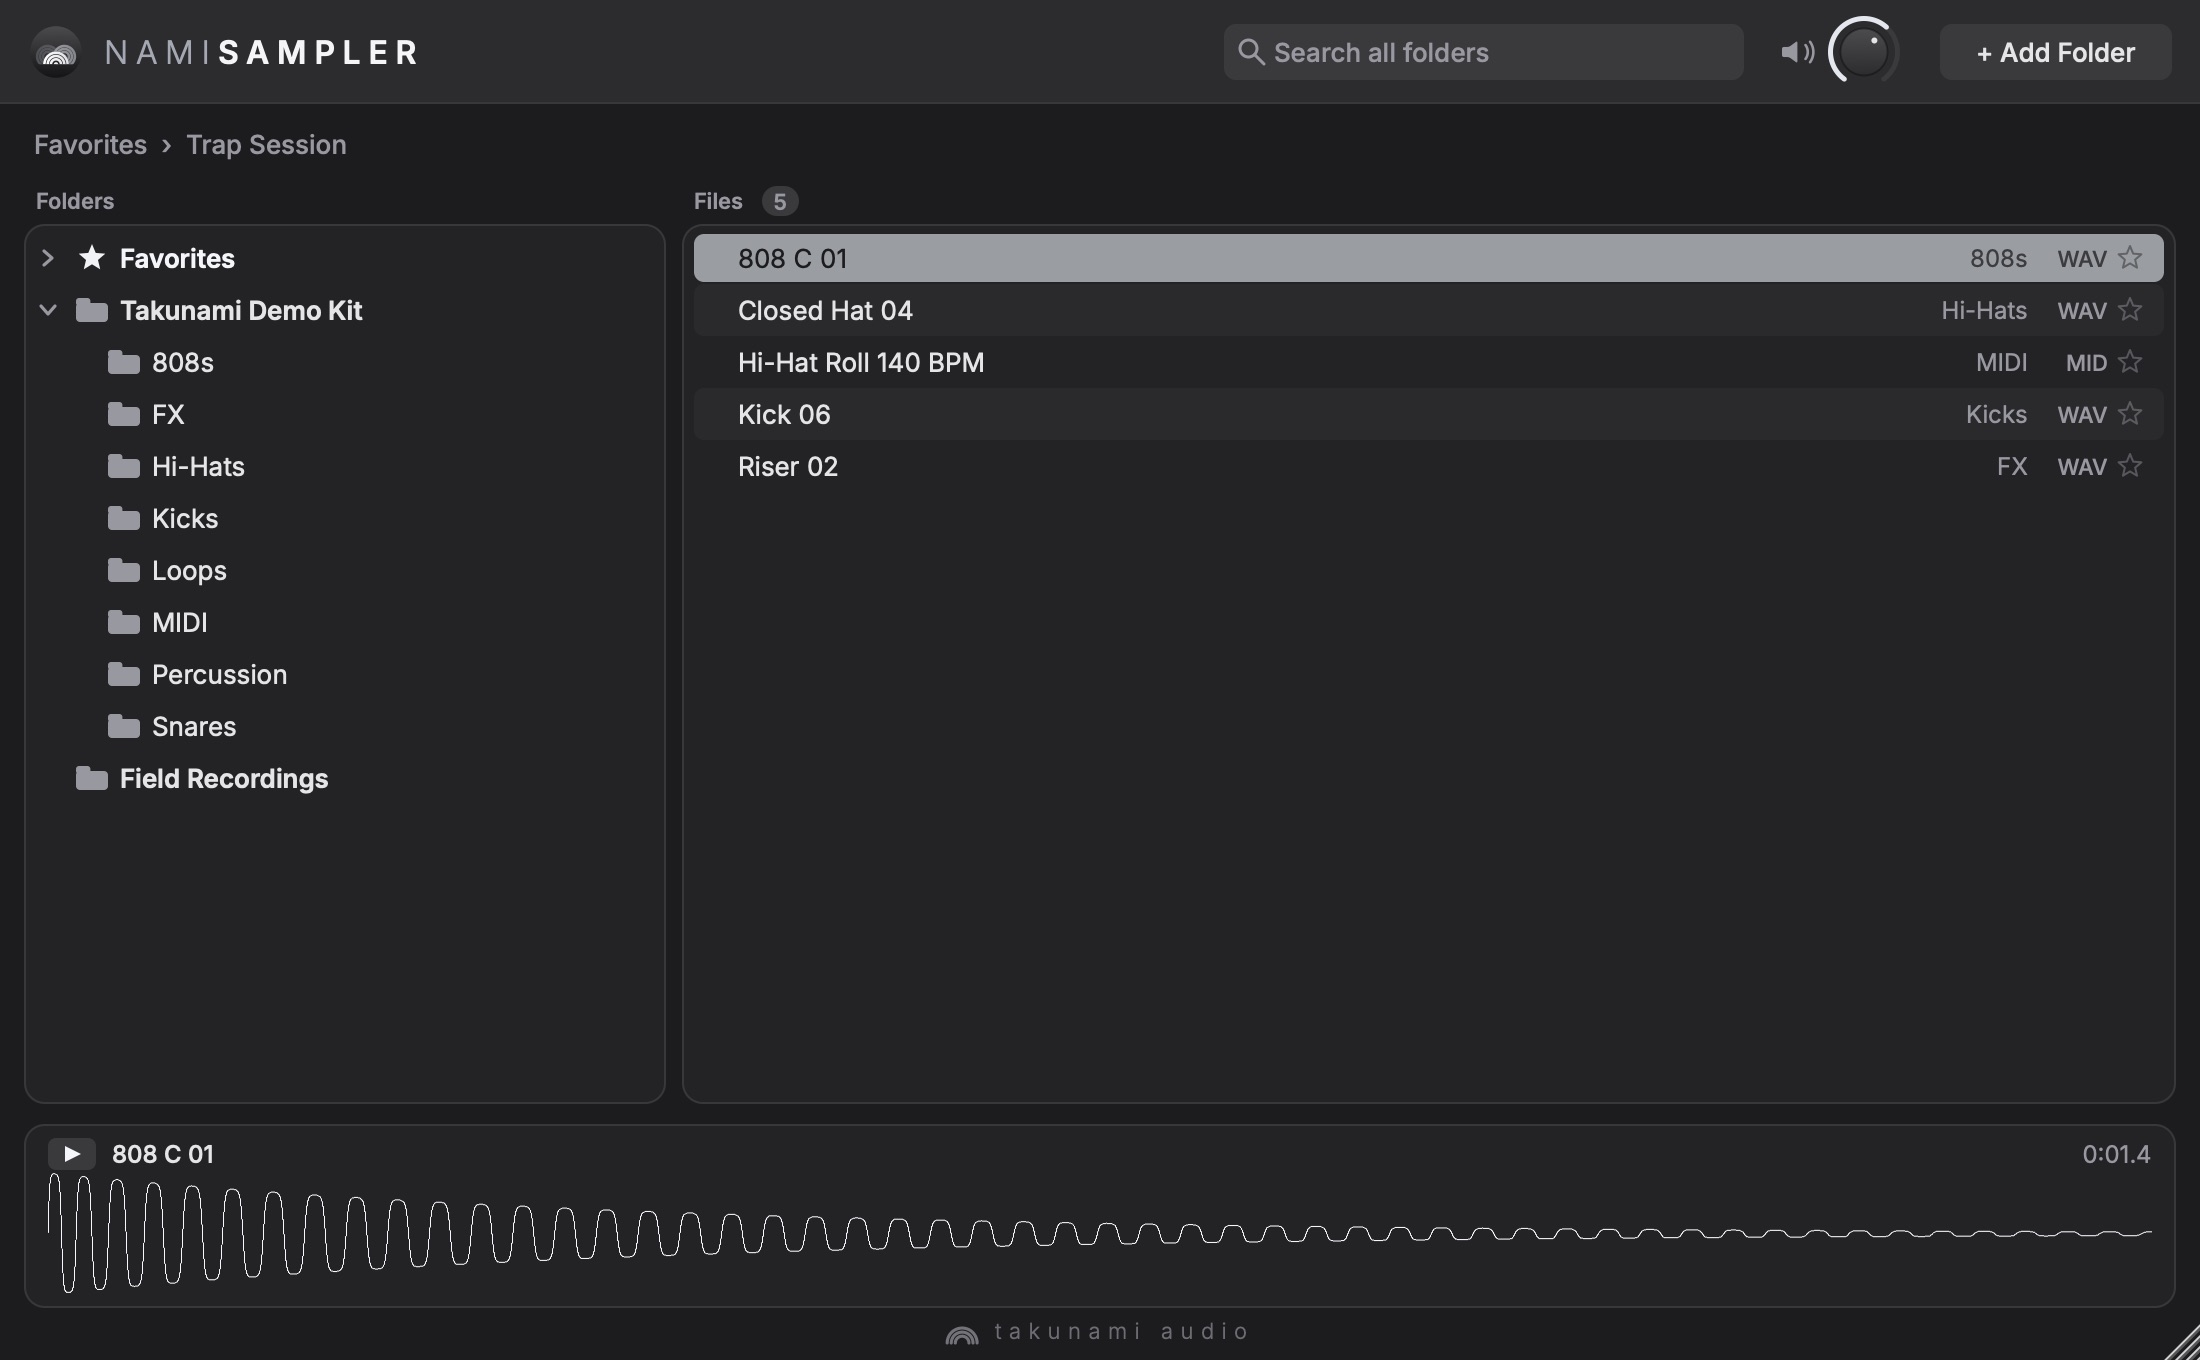Click the Loops folder icon
Viewport: 2200px width, 1360px height.
(124, 570)
